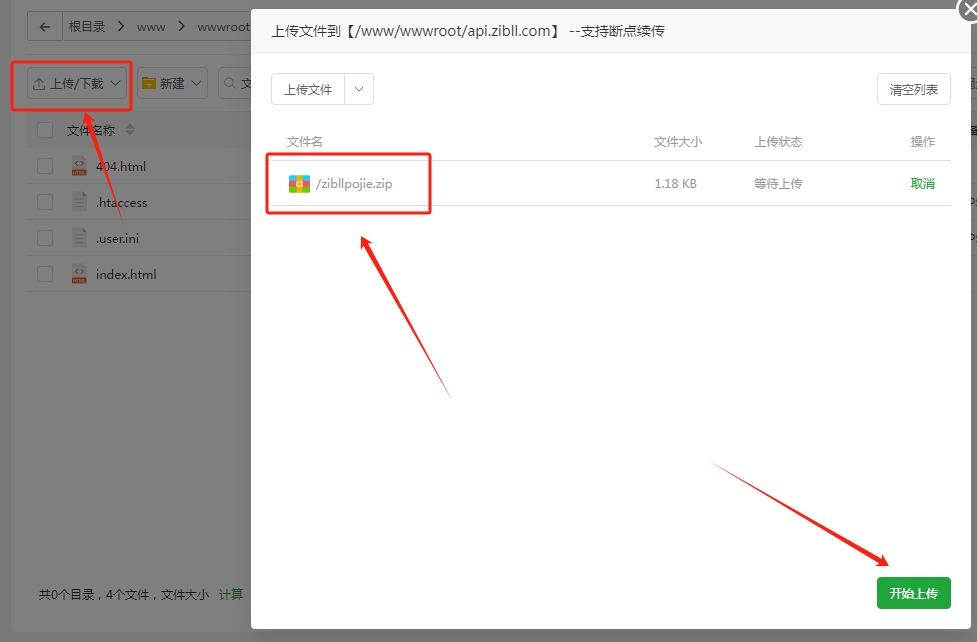
Task: Tick the checkbox next to 404.html
Action: tap(45, 166)
